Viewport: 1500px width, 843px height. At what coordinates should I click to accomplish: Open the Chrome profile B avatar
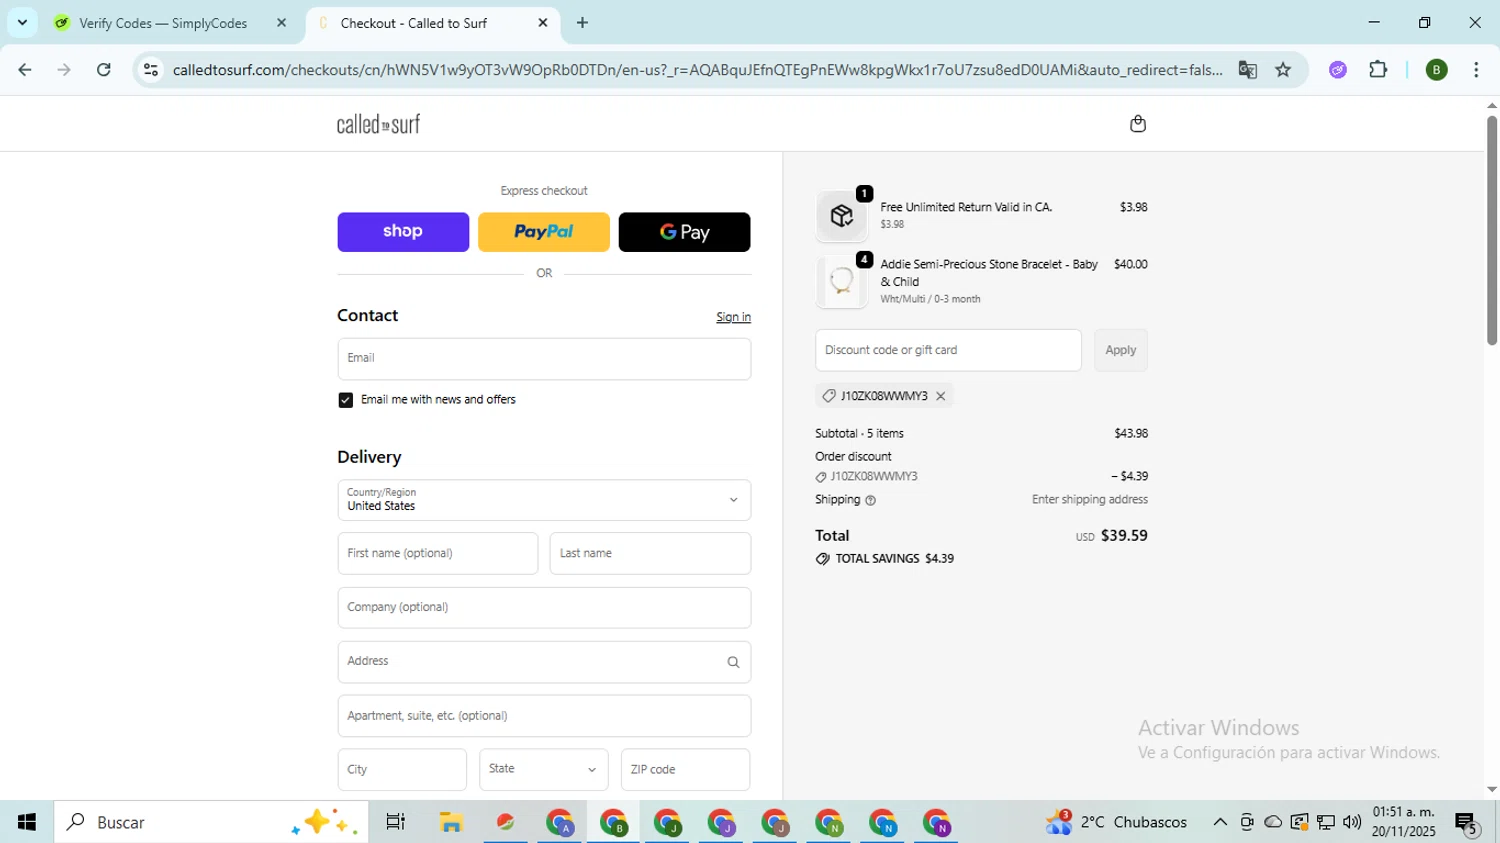(x=1436, y=70)
